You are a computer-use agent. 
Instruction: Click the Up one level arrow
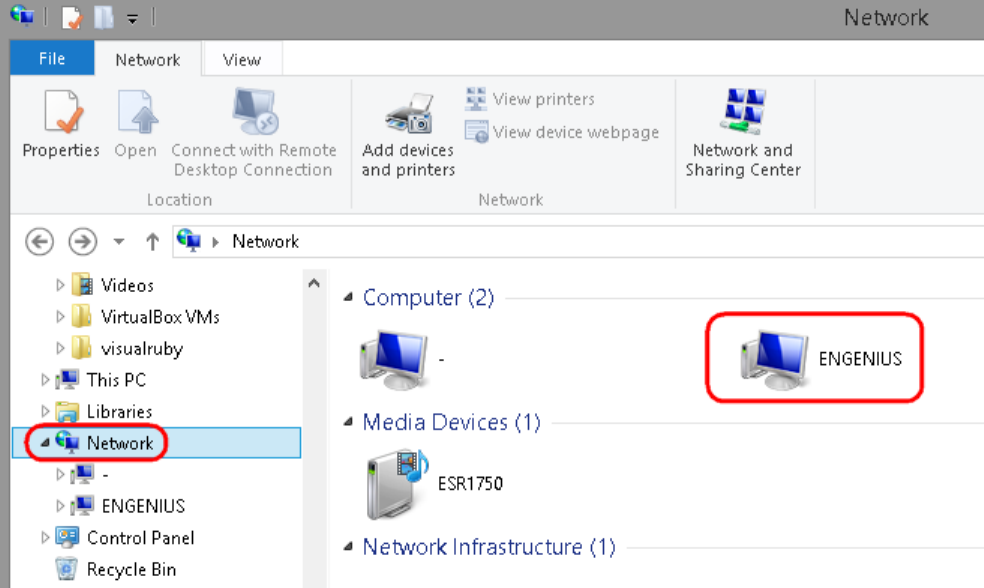(152, 241)
